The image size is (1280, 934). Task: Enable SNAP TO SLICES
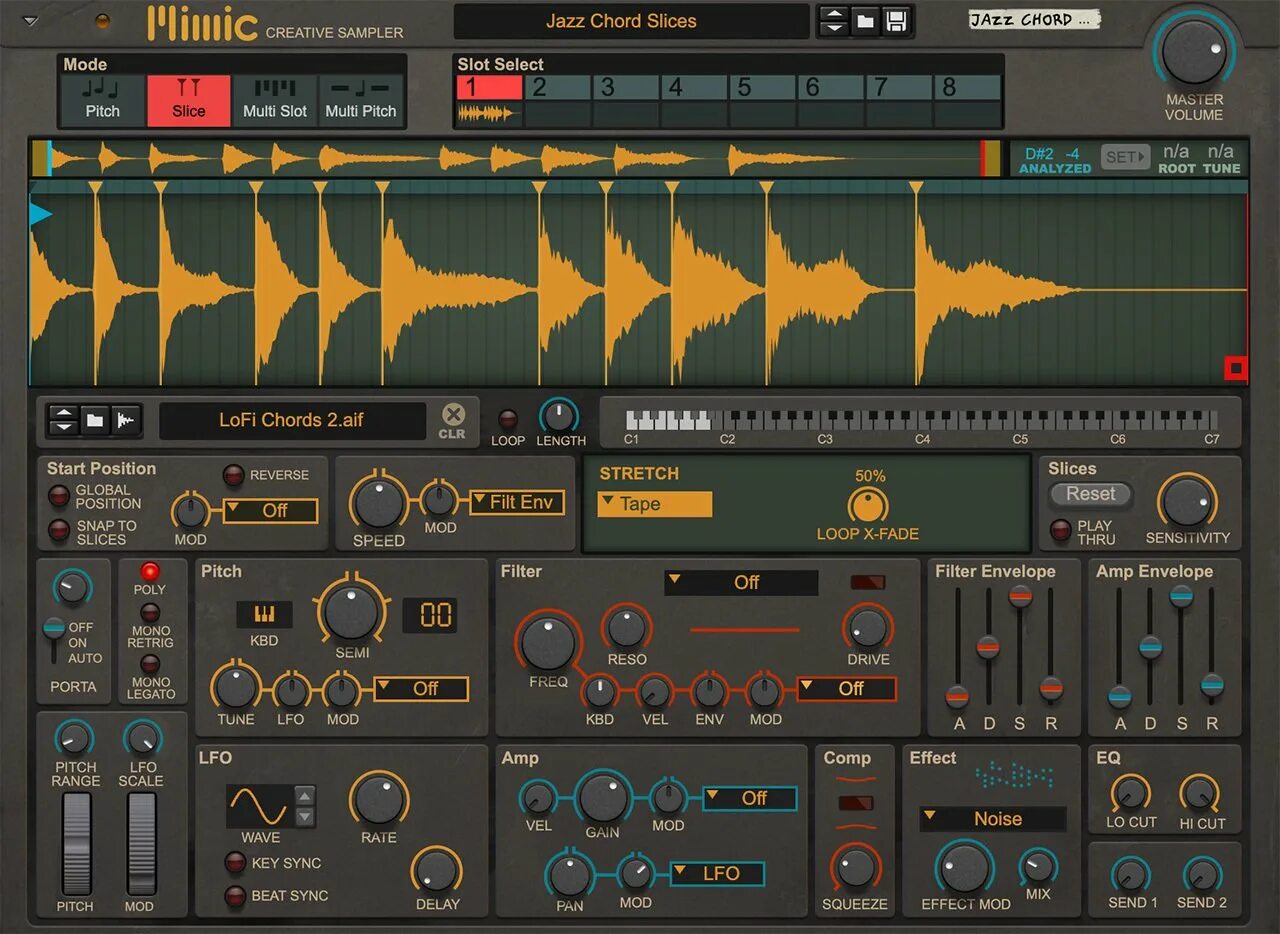[x=59, y=531]
